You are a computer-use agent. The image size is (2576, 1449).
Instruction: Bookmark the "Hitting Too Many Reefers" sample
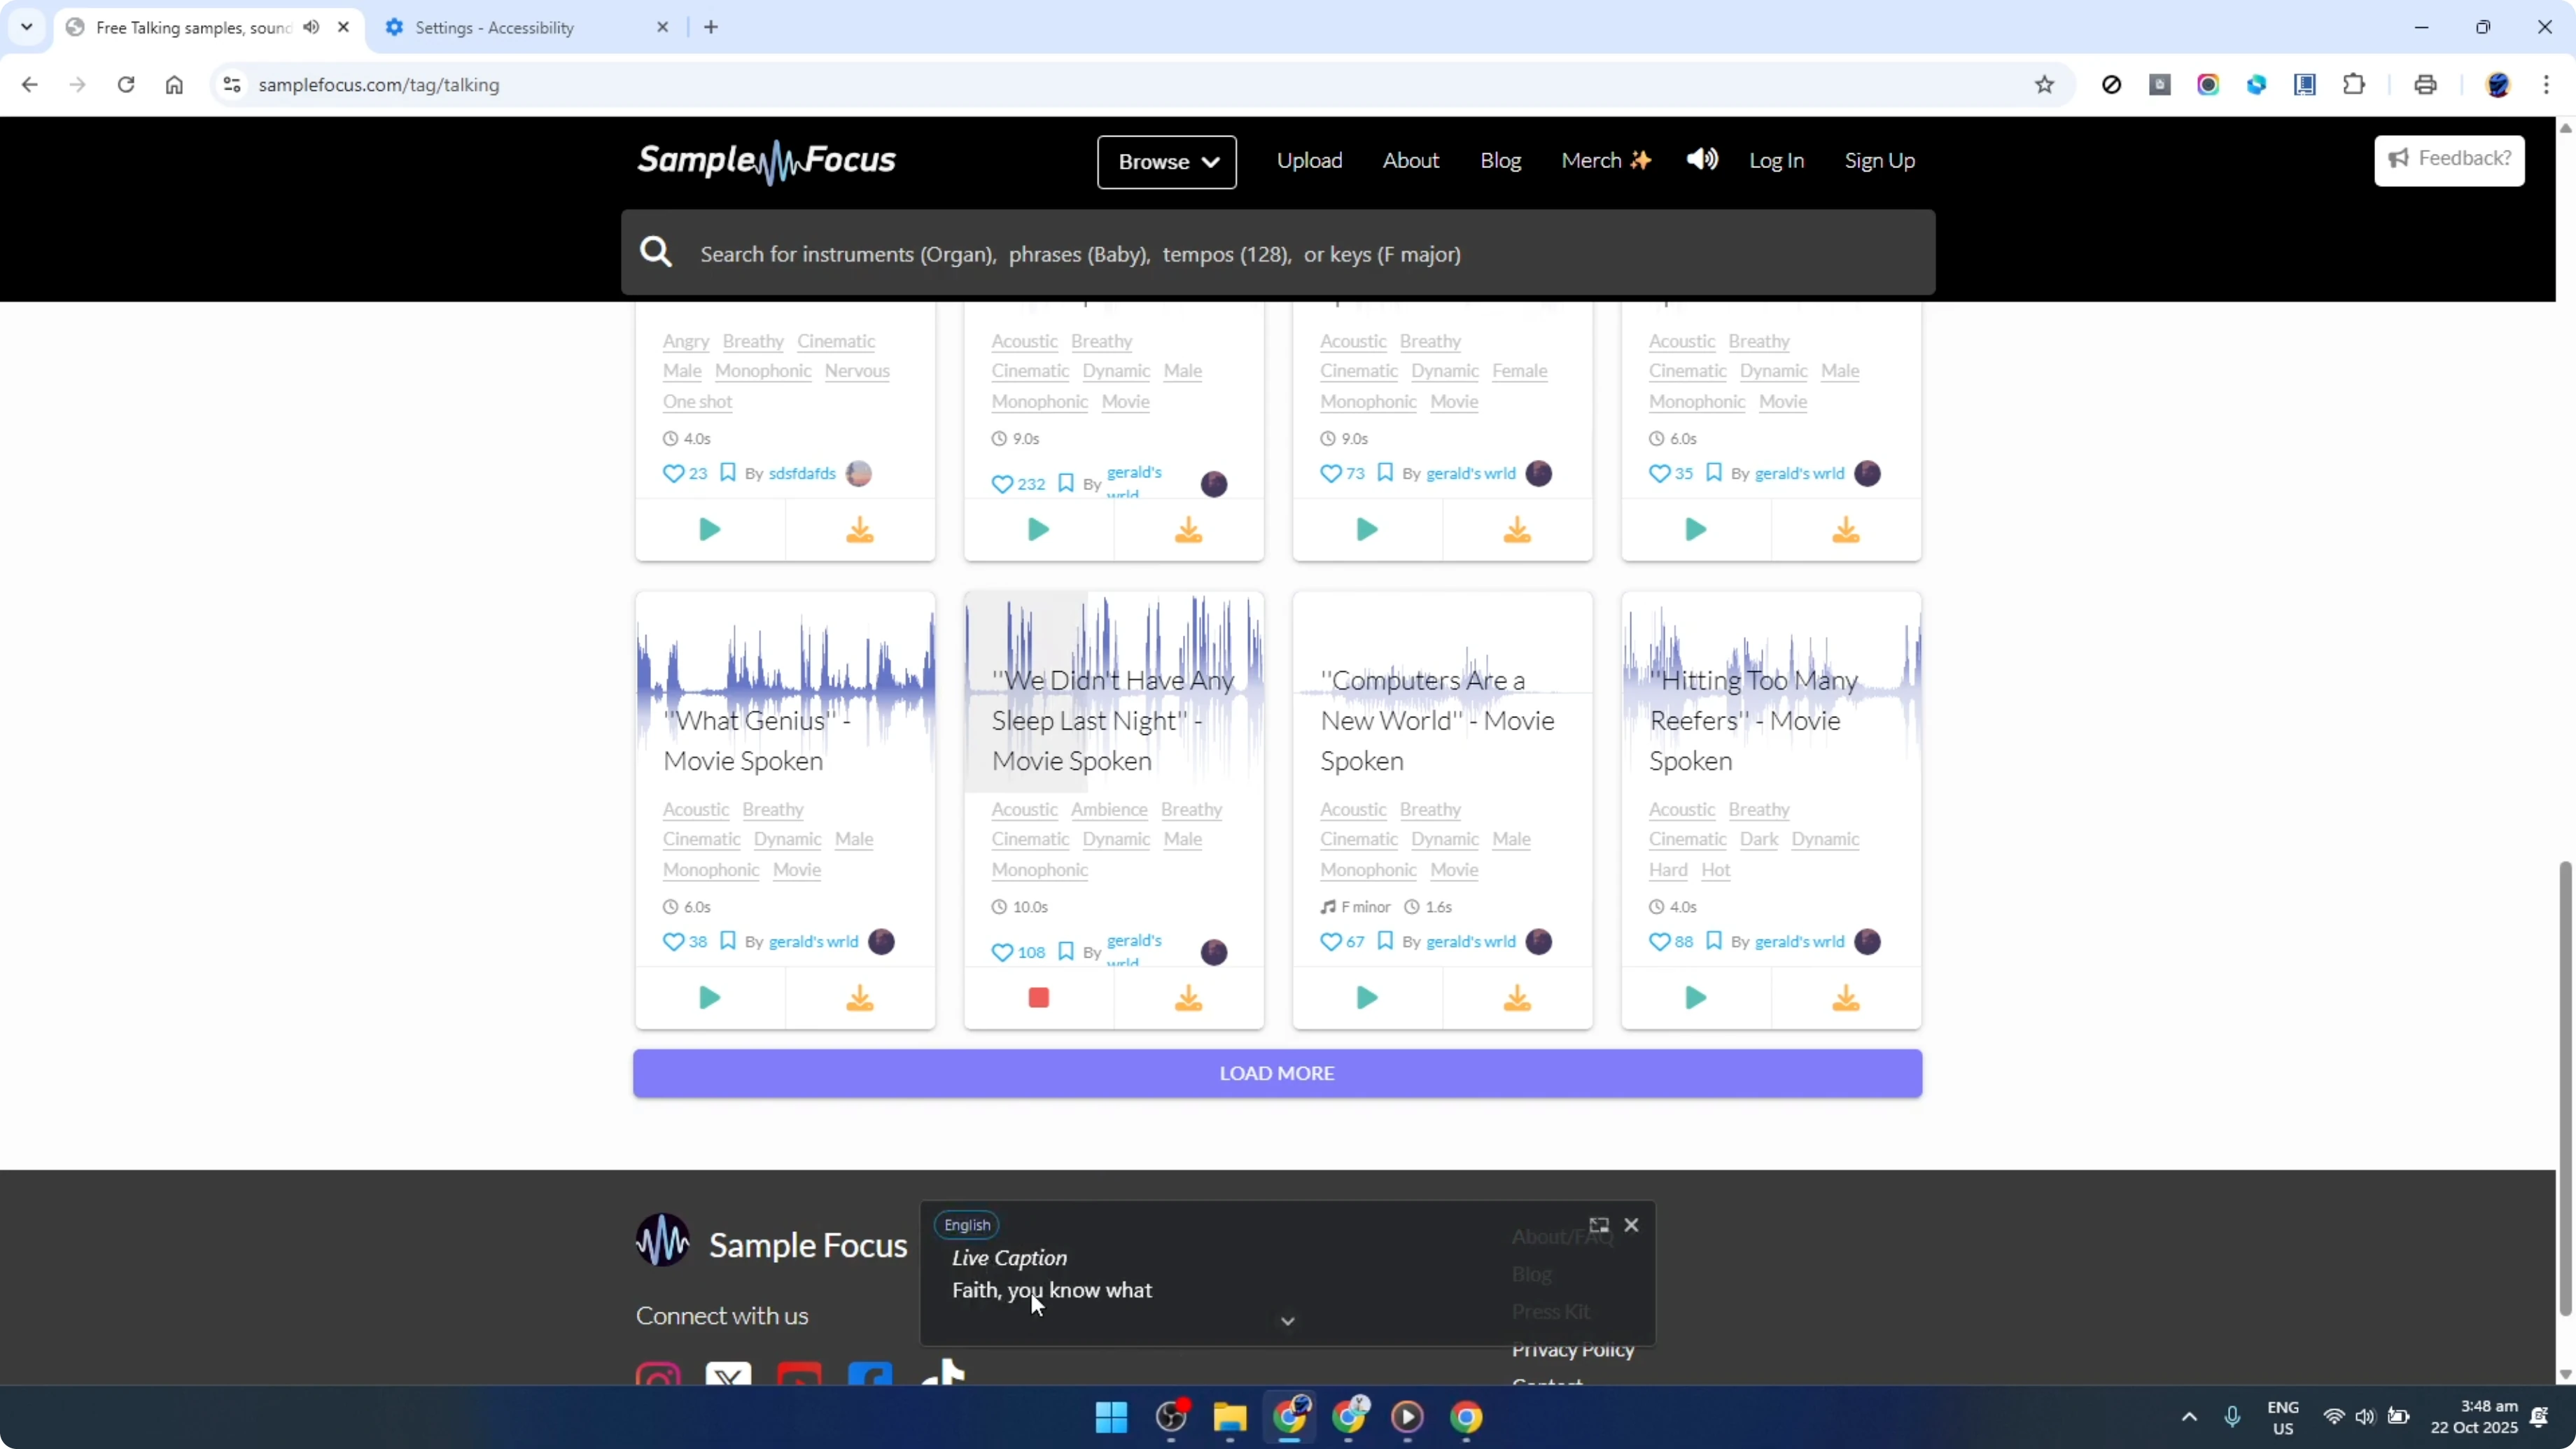point(1714,941)
